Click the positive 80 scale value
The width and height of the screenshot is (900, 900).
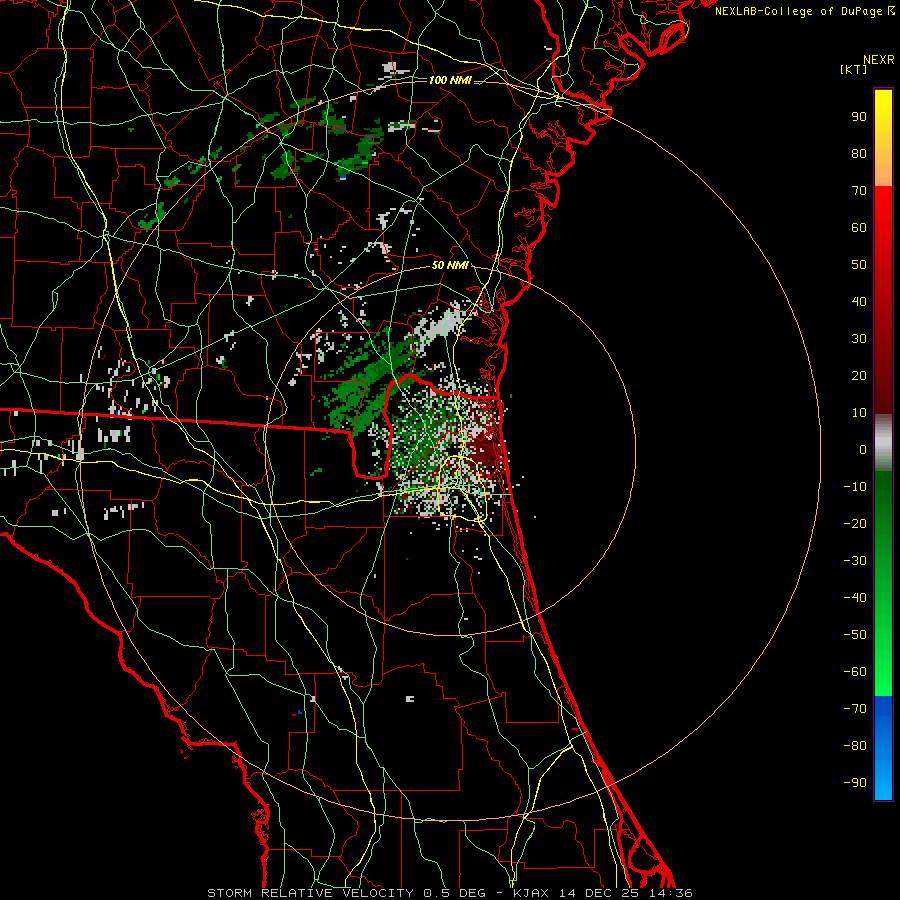click(x=859, y=154)
